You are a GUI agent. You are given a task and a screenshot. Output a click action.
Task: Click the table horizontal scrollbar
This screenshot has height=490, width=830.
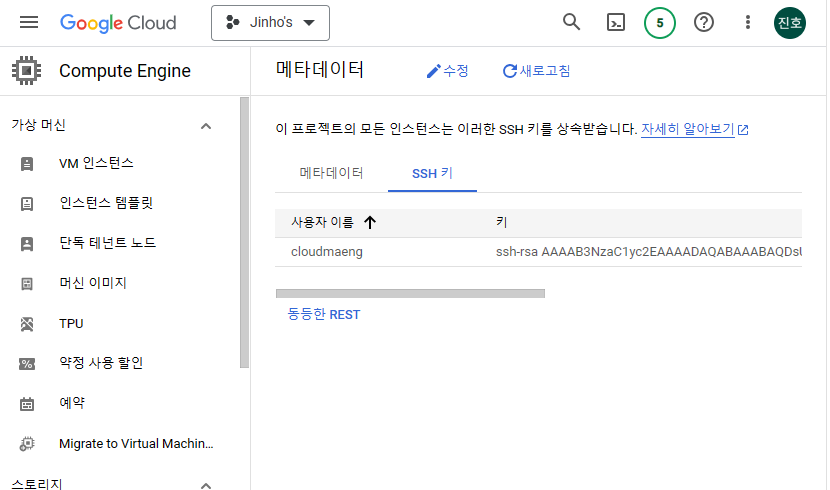tap(410, 294)
